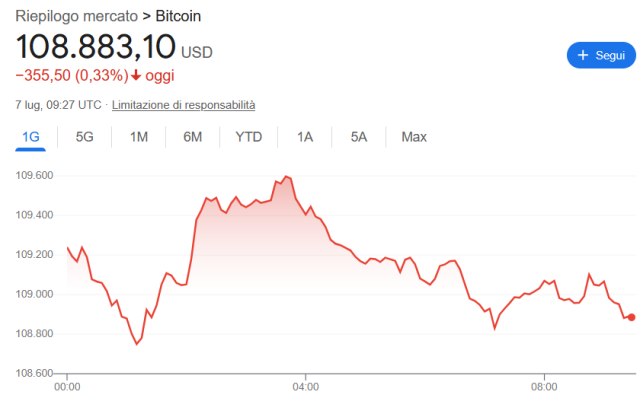Click the Bitcoin breadcrumb label

pos(178,16)
